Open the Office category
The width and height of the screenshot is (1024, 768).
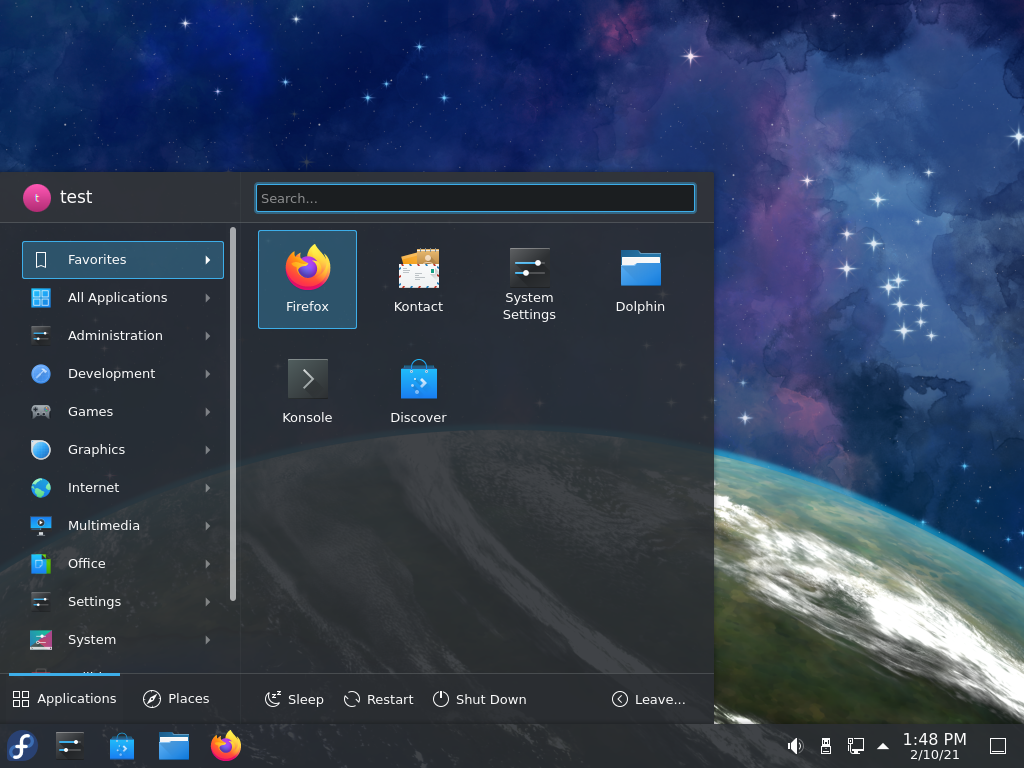tap(123, 564)
